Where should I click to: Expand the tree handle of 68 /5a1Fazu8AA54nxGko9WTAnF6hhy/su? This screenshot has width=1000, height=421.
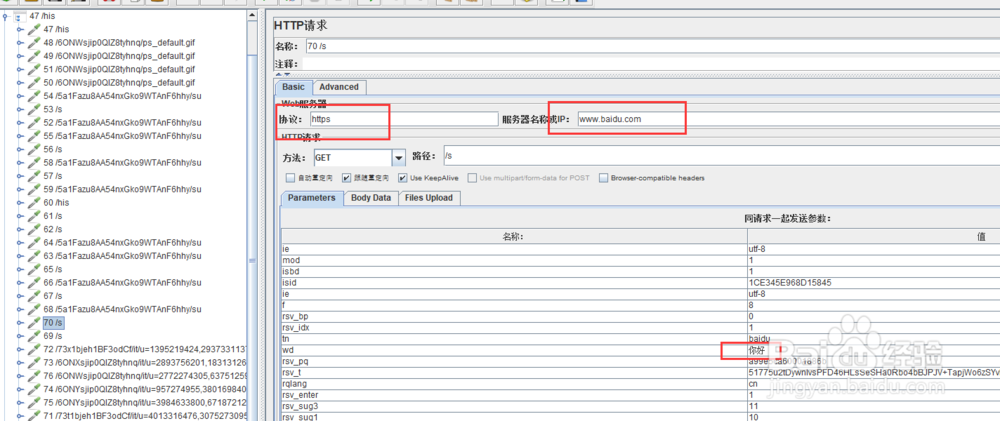(x=20, y=309)
